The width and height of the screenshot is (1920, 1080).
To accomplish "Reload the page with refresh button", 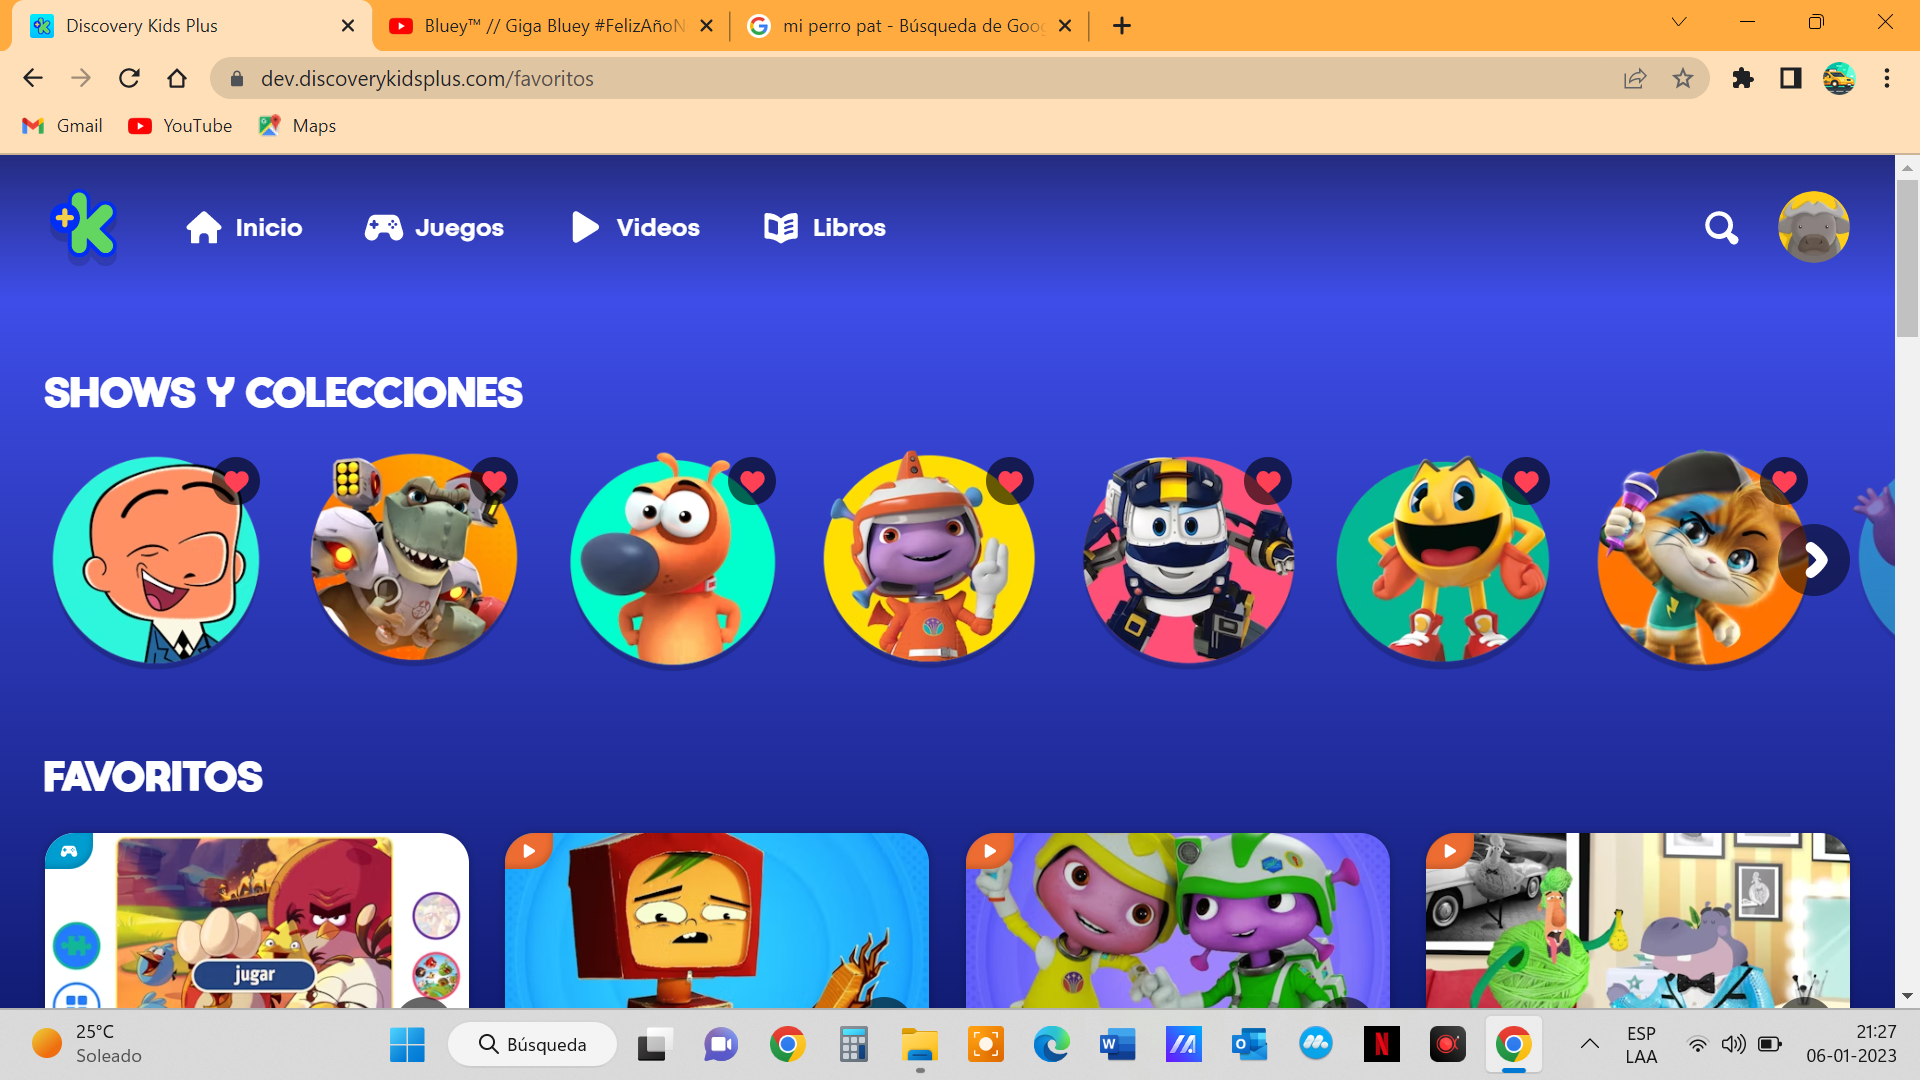I will tap(129, 78).
